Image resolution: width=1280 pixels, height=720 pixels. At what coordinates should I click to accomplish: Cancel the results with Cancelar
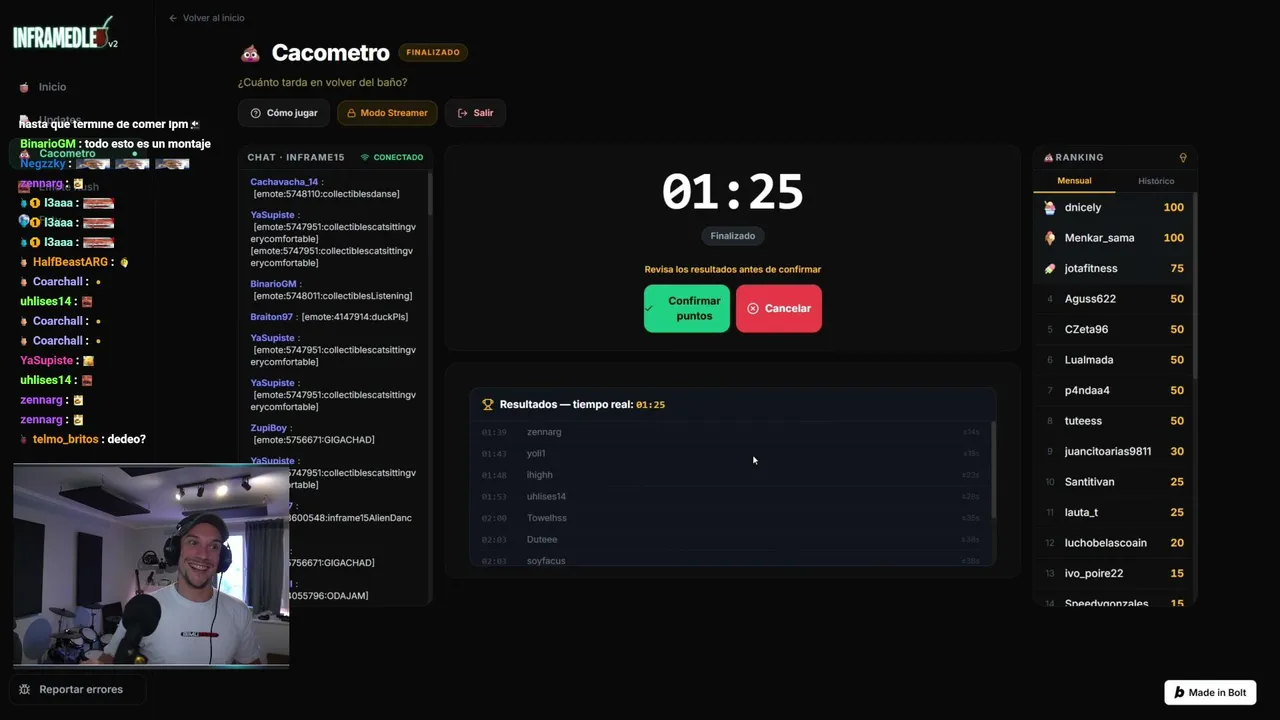[x=779, y=308]
